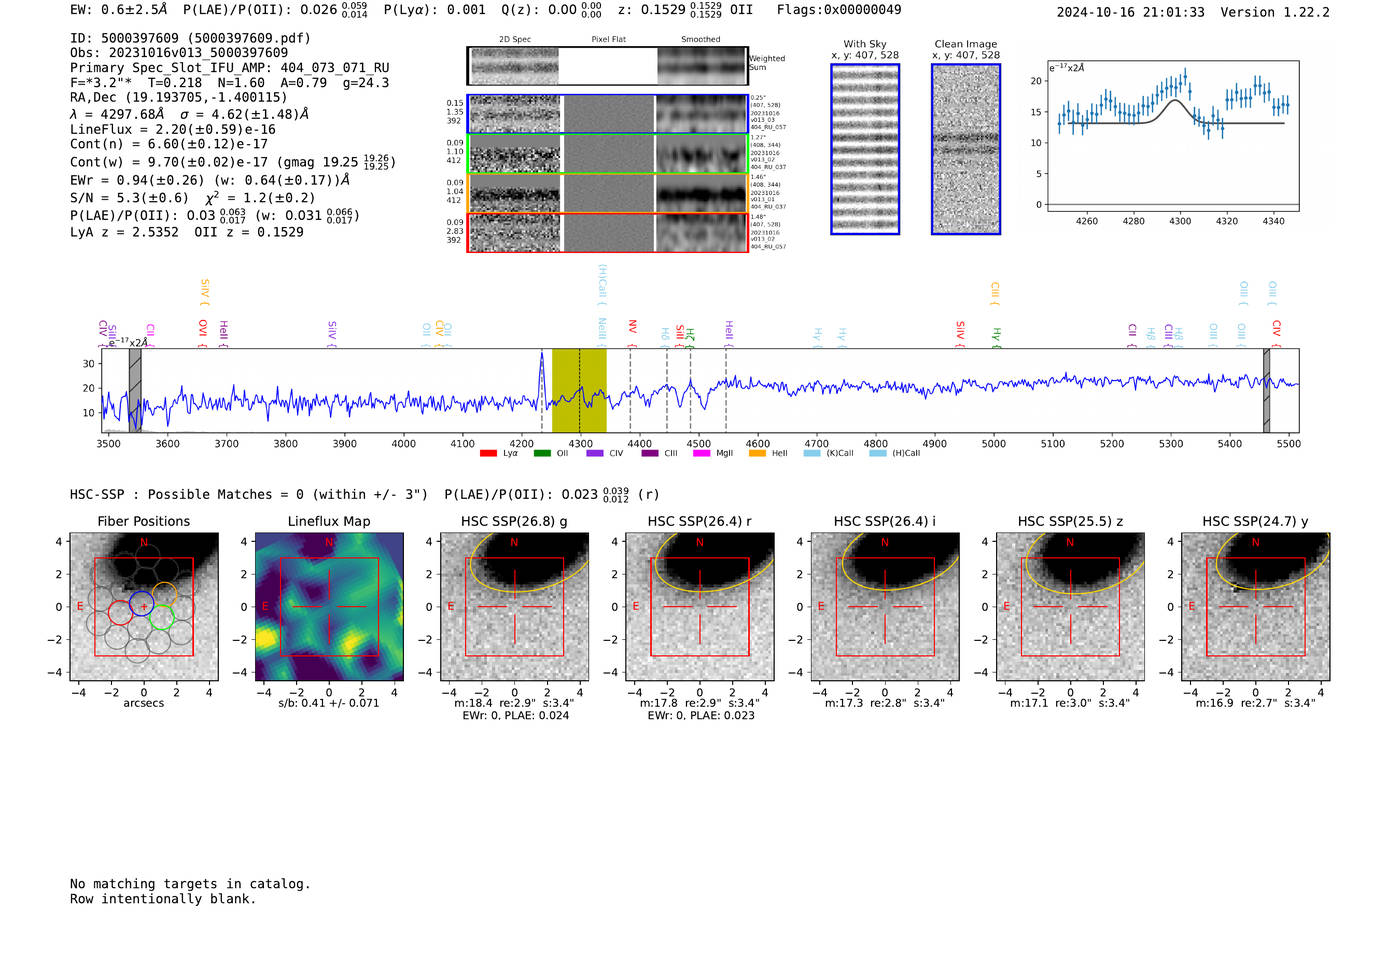Screen dimensions: 1400x953
Task: Click the Clean Image panel
Action: [966, 149]
